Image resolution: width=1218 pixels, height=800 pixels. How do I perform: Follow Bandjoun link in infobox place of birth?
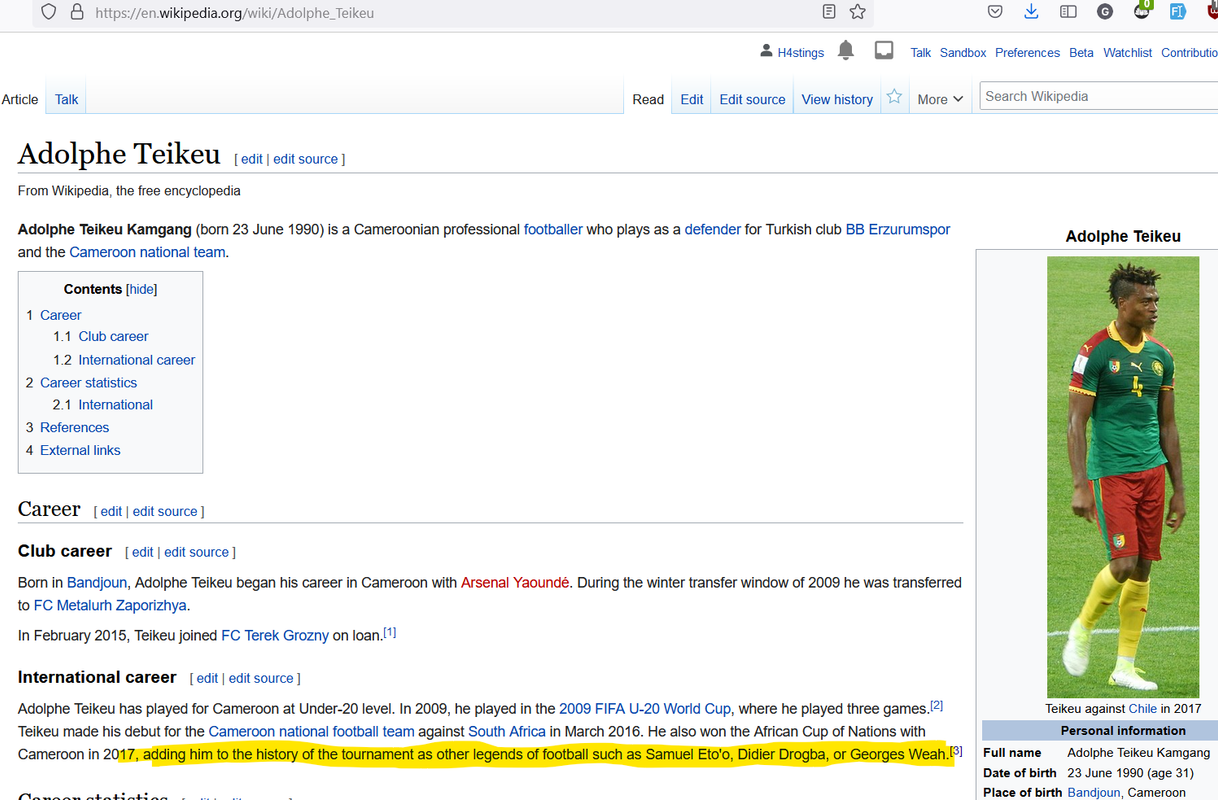point(1094,793)
